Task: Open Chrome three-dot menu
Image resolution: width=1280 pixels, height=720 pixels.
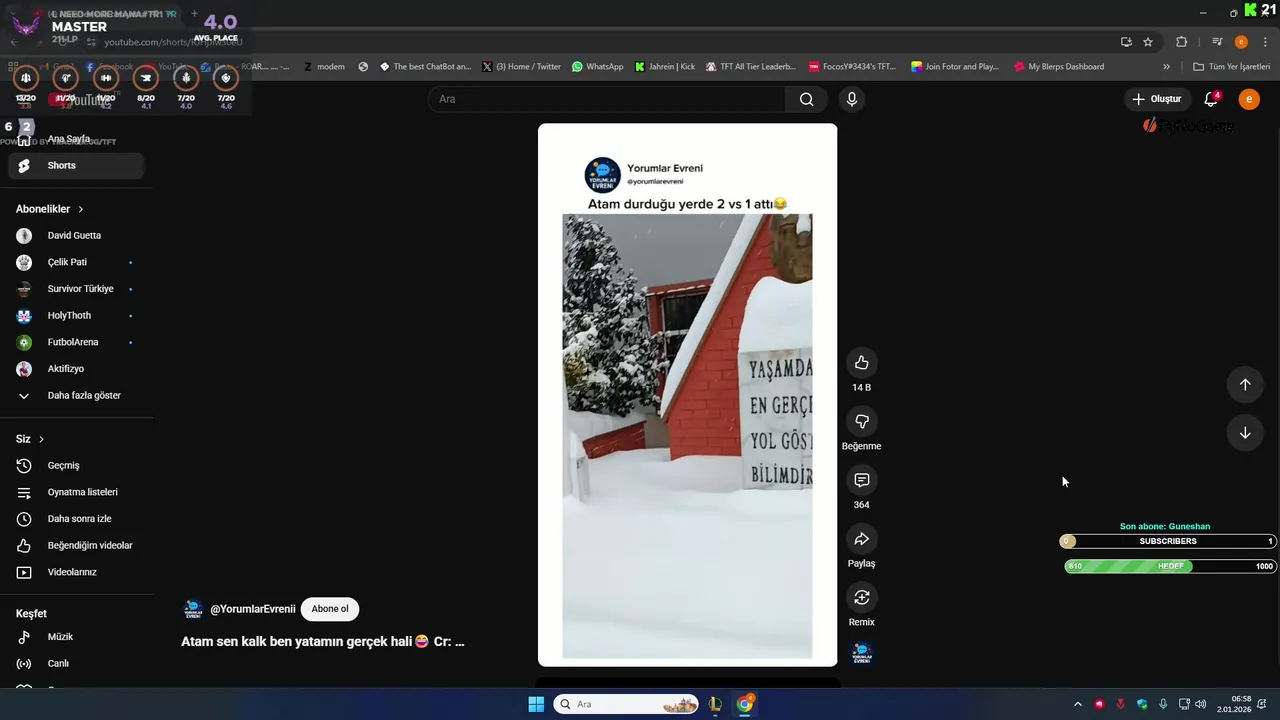Action: (1264, 42)
